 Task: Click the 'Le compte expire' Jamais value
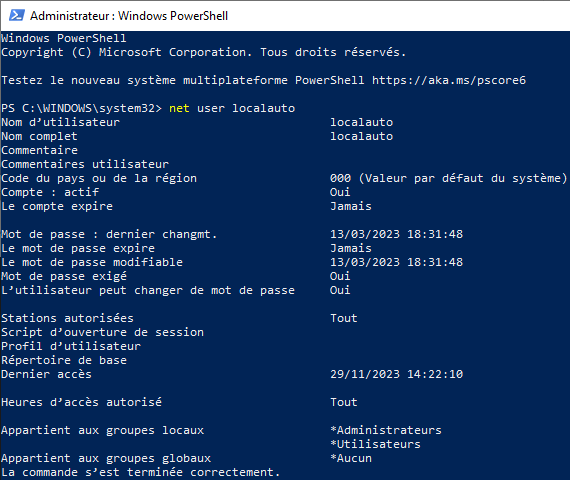click(x=351, y=206)
